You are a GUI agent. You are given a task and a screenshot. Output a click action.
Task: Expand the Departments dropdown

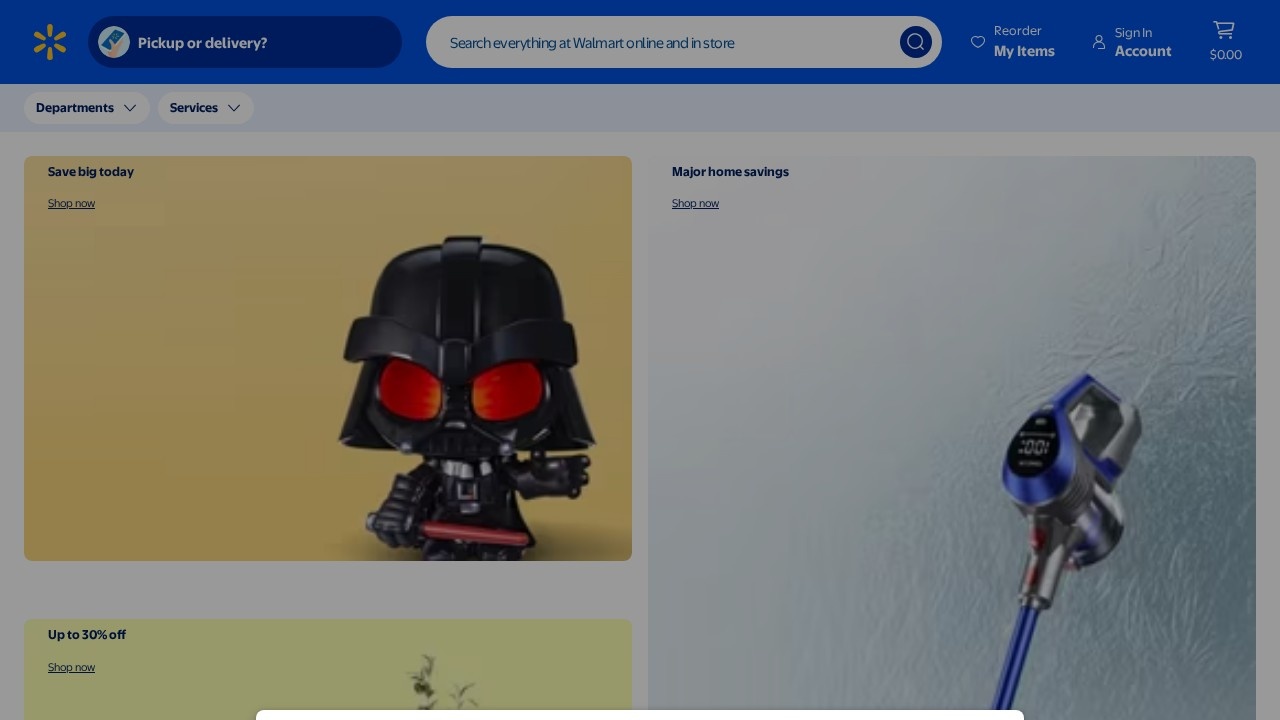[x=87, y=108]
